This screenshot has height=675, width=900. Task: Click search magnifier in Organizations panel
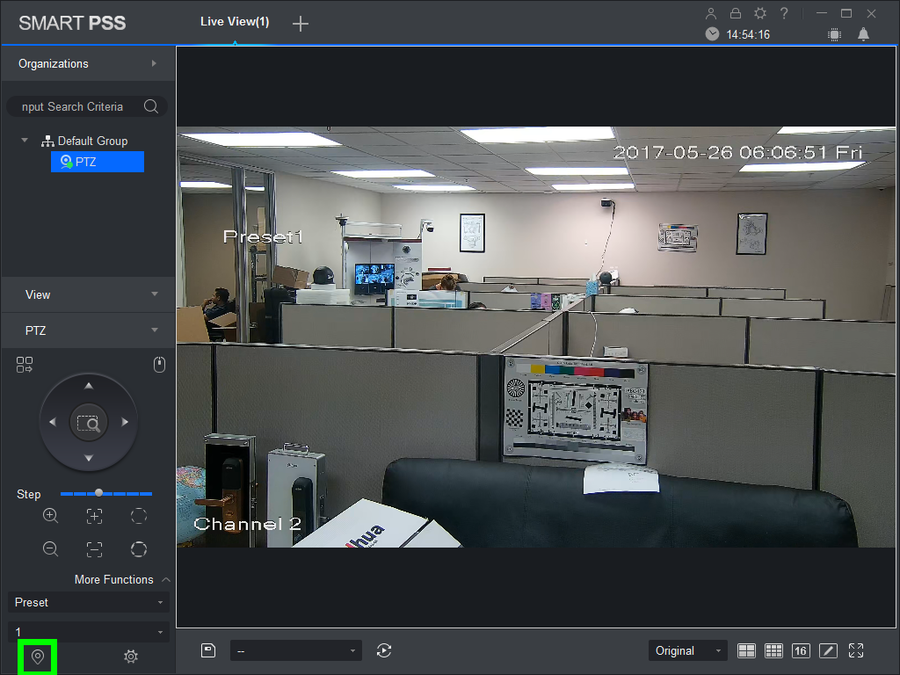click(x=151, y=106)
